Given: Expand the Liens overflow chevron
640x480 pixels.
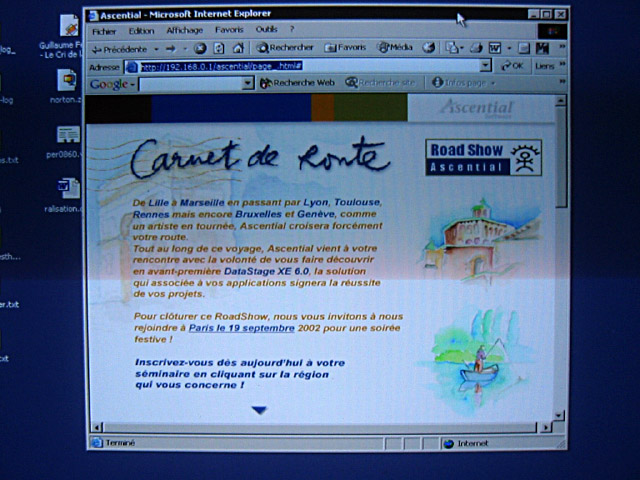Looking at the screenshot, I should pos(562,64).
